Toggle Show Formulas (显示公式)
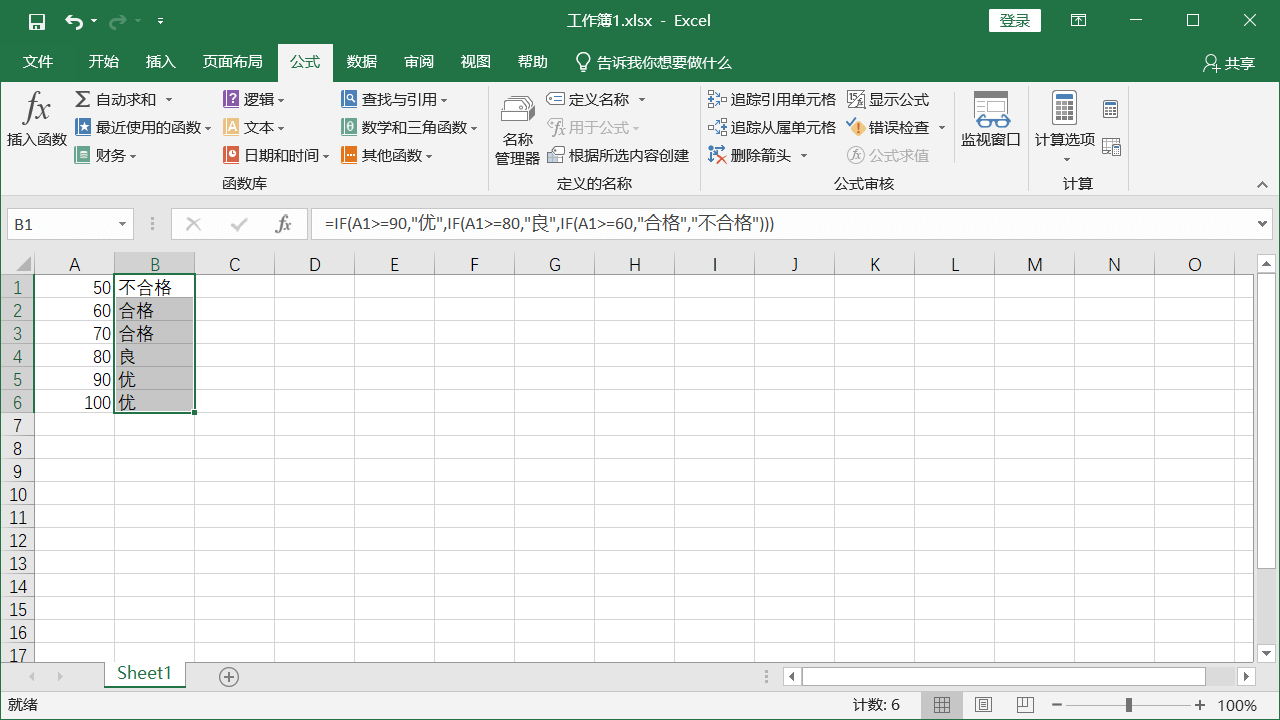This screenshot has width=1280, height=720. click(x=888, y=100)
